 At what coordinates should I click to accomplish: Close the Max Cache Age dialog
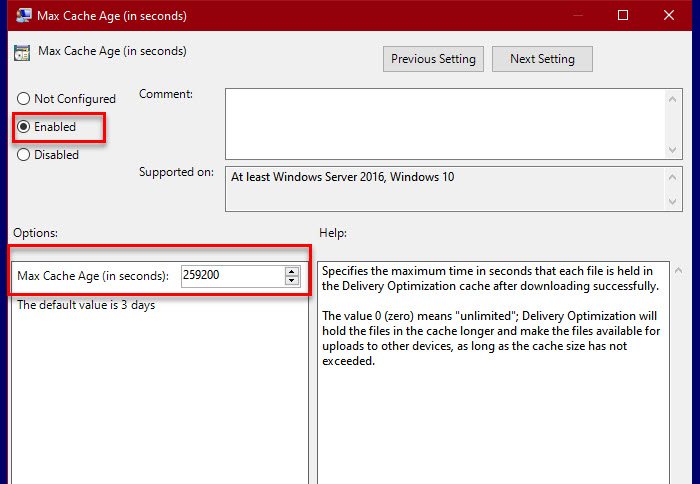(669, 15)
